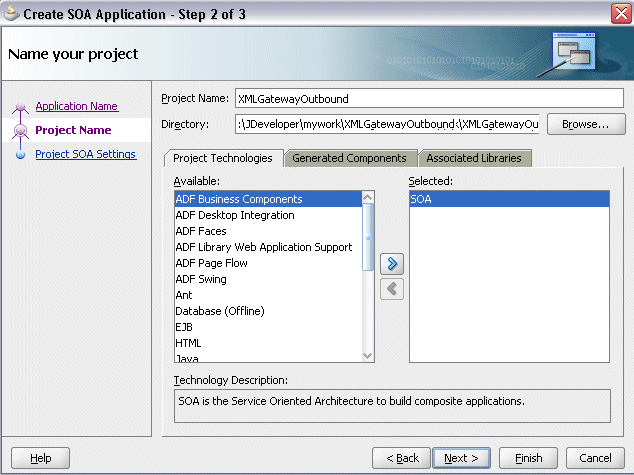This screenshot has width=634, height=475.
Task: Cancel the wizard
Action: tap(595, 458)
